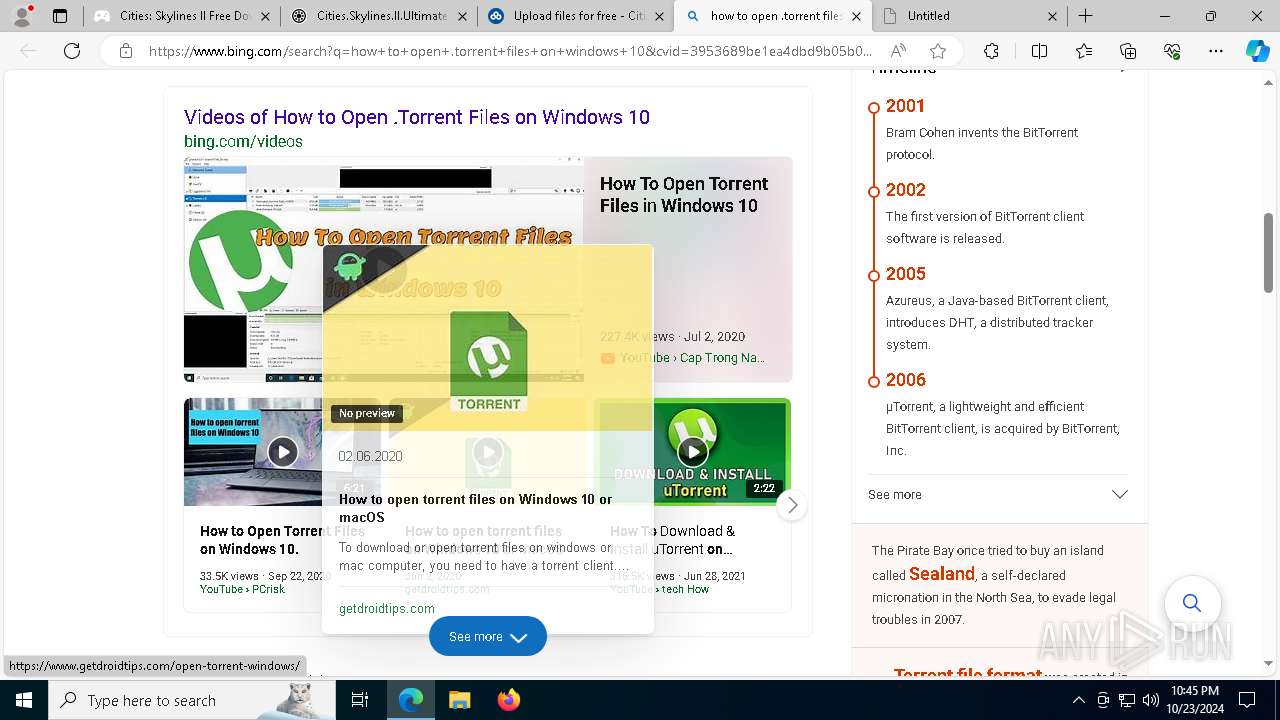The height and width of the screenshot is (720, 1280).
Task: Toggle Read aloud icon in address bar
Action: (898, 51)
